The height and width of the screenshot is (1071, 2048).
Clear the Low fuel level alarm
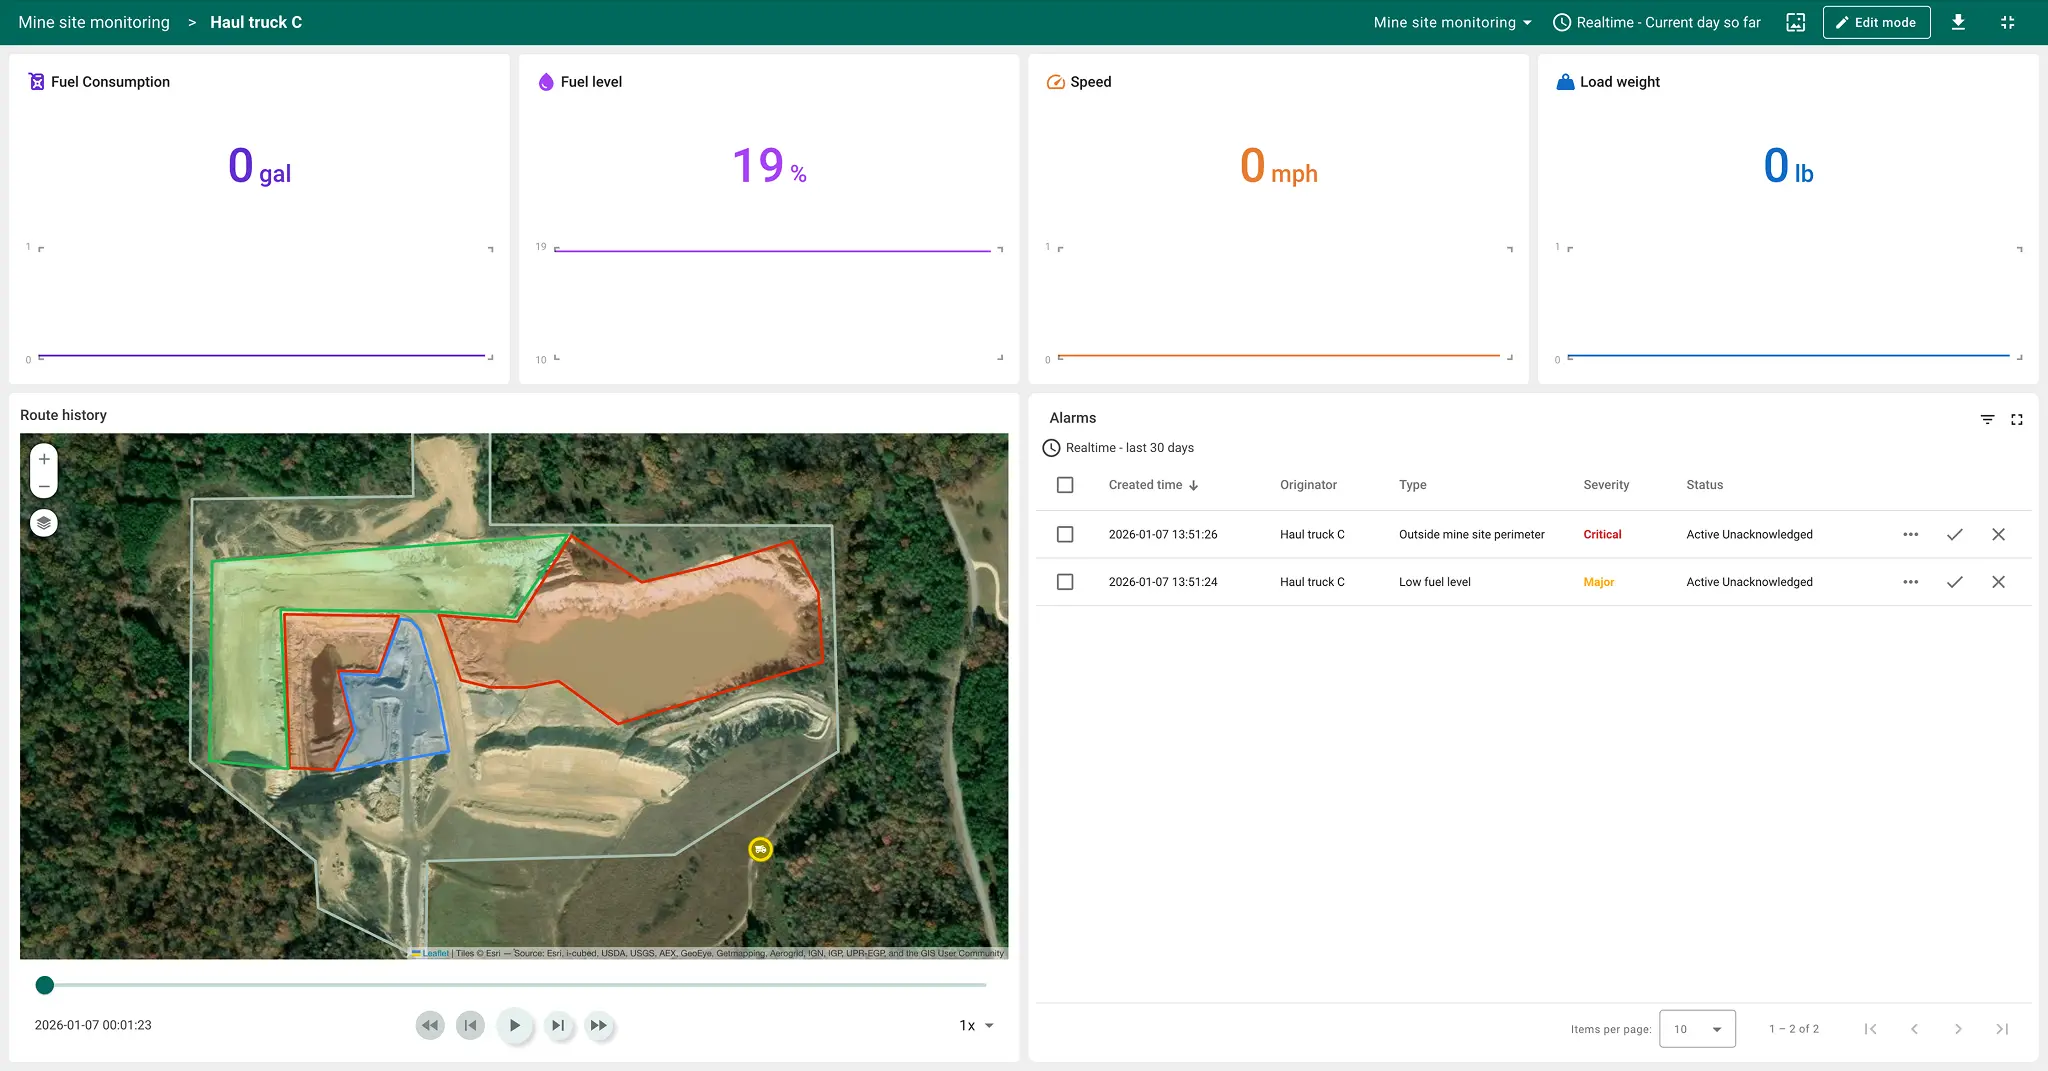(1998, 582)
